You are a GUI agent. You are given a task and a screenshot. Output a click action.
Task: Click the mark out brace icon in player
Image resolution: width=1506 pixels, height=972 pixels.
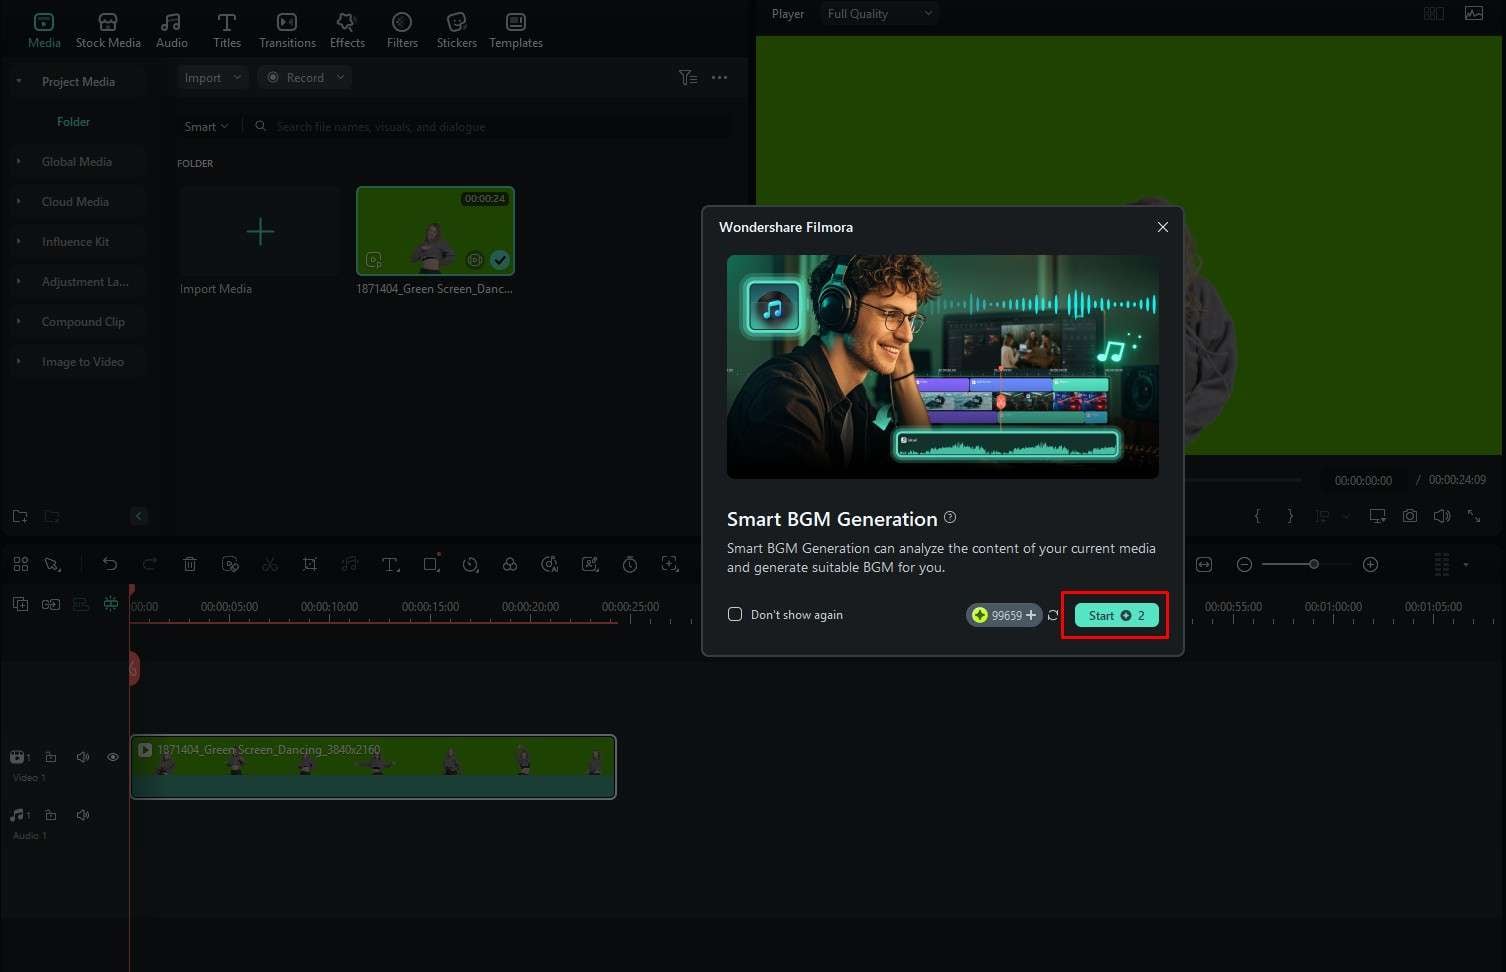1290,516
